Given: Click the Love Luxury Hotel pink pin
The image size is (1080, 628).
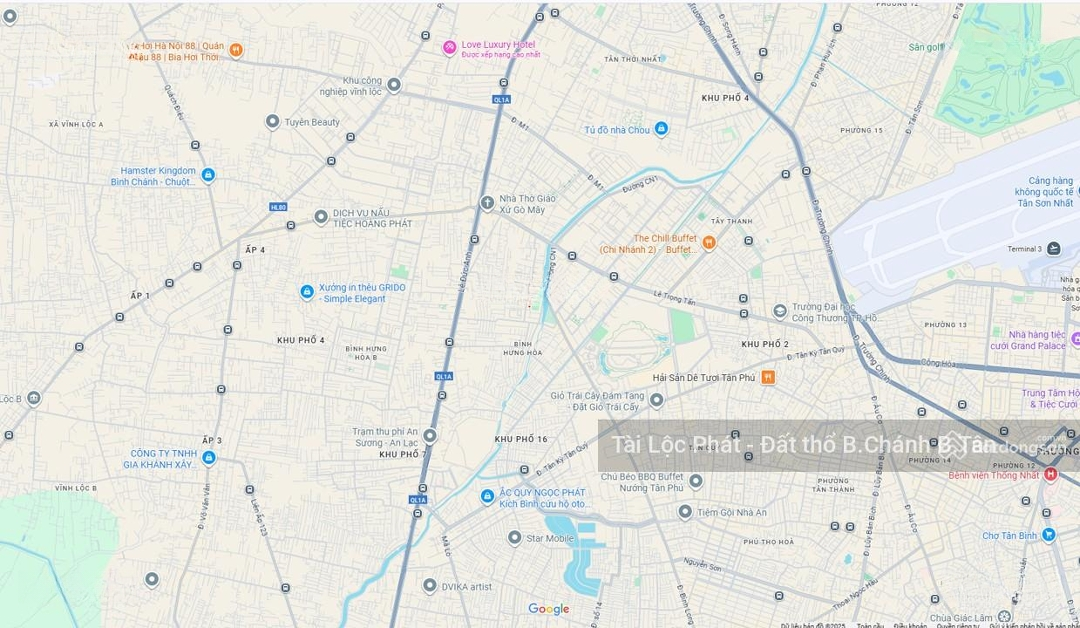Looking at the screenshot, I should click(450, 47).
